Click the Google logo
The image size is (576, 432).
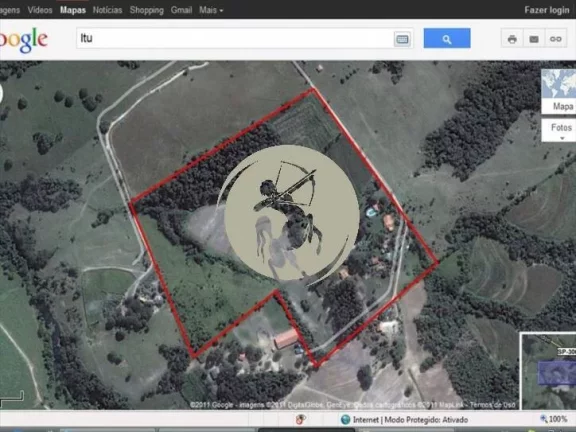23,40
